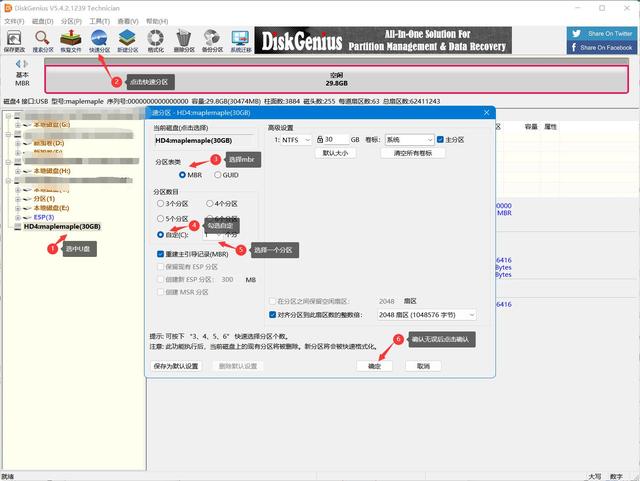Close the quick partition dialog

coord(487,113)
